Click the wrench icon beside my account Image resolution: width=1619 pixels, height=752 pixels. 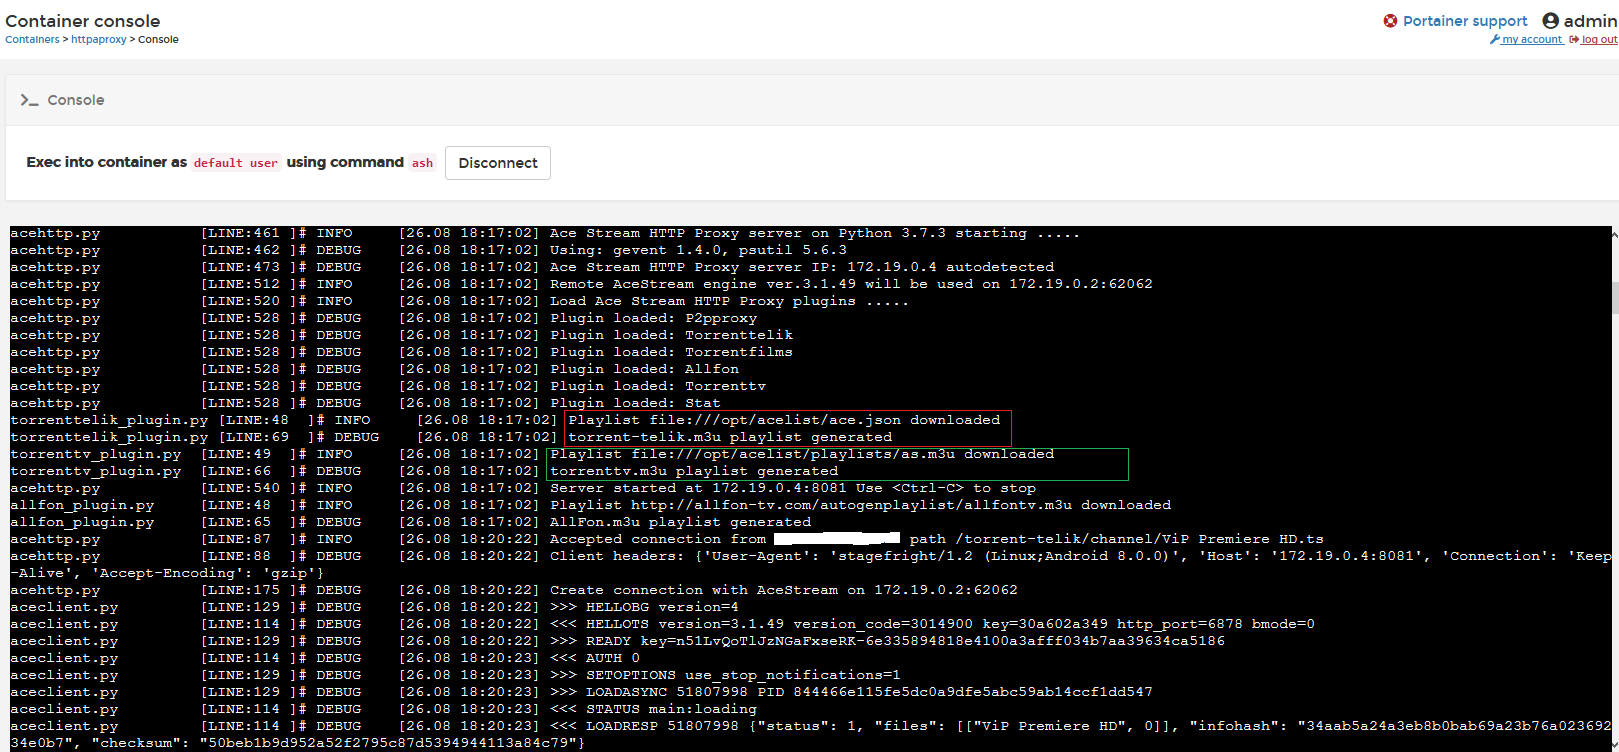click(x=1494, y=40)
